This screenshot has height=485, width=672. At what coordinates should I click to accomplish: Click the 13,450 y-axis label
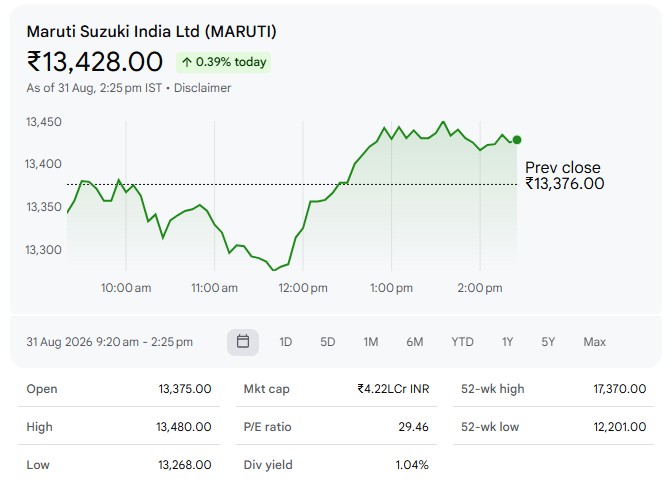click(x=44, y=122)
